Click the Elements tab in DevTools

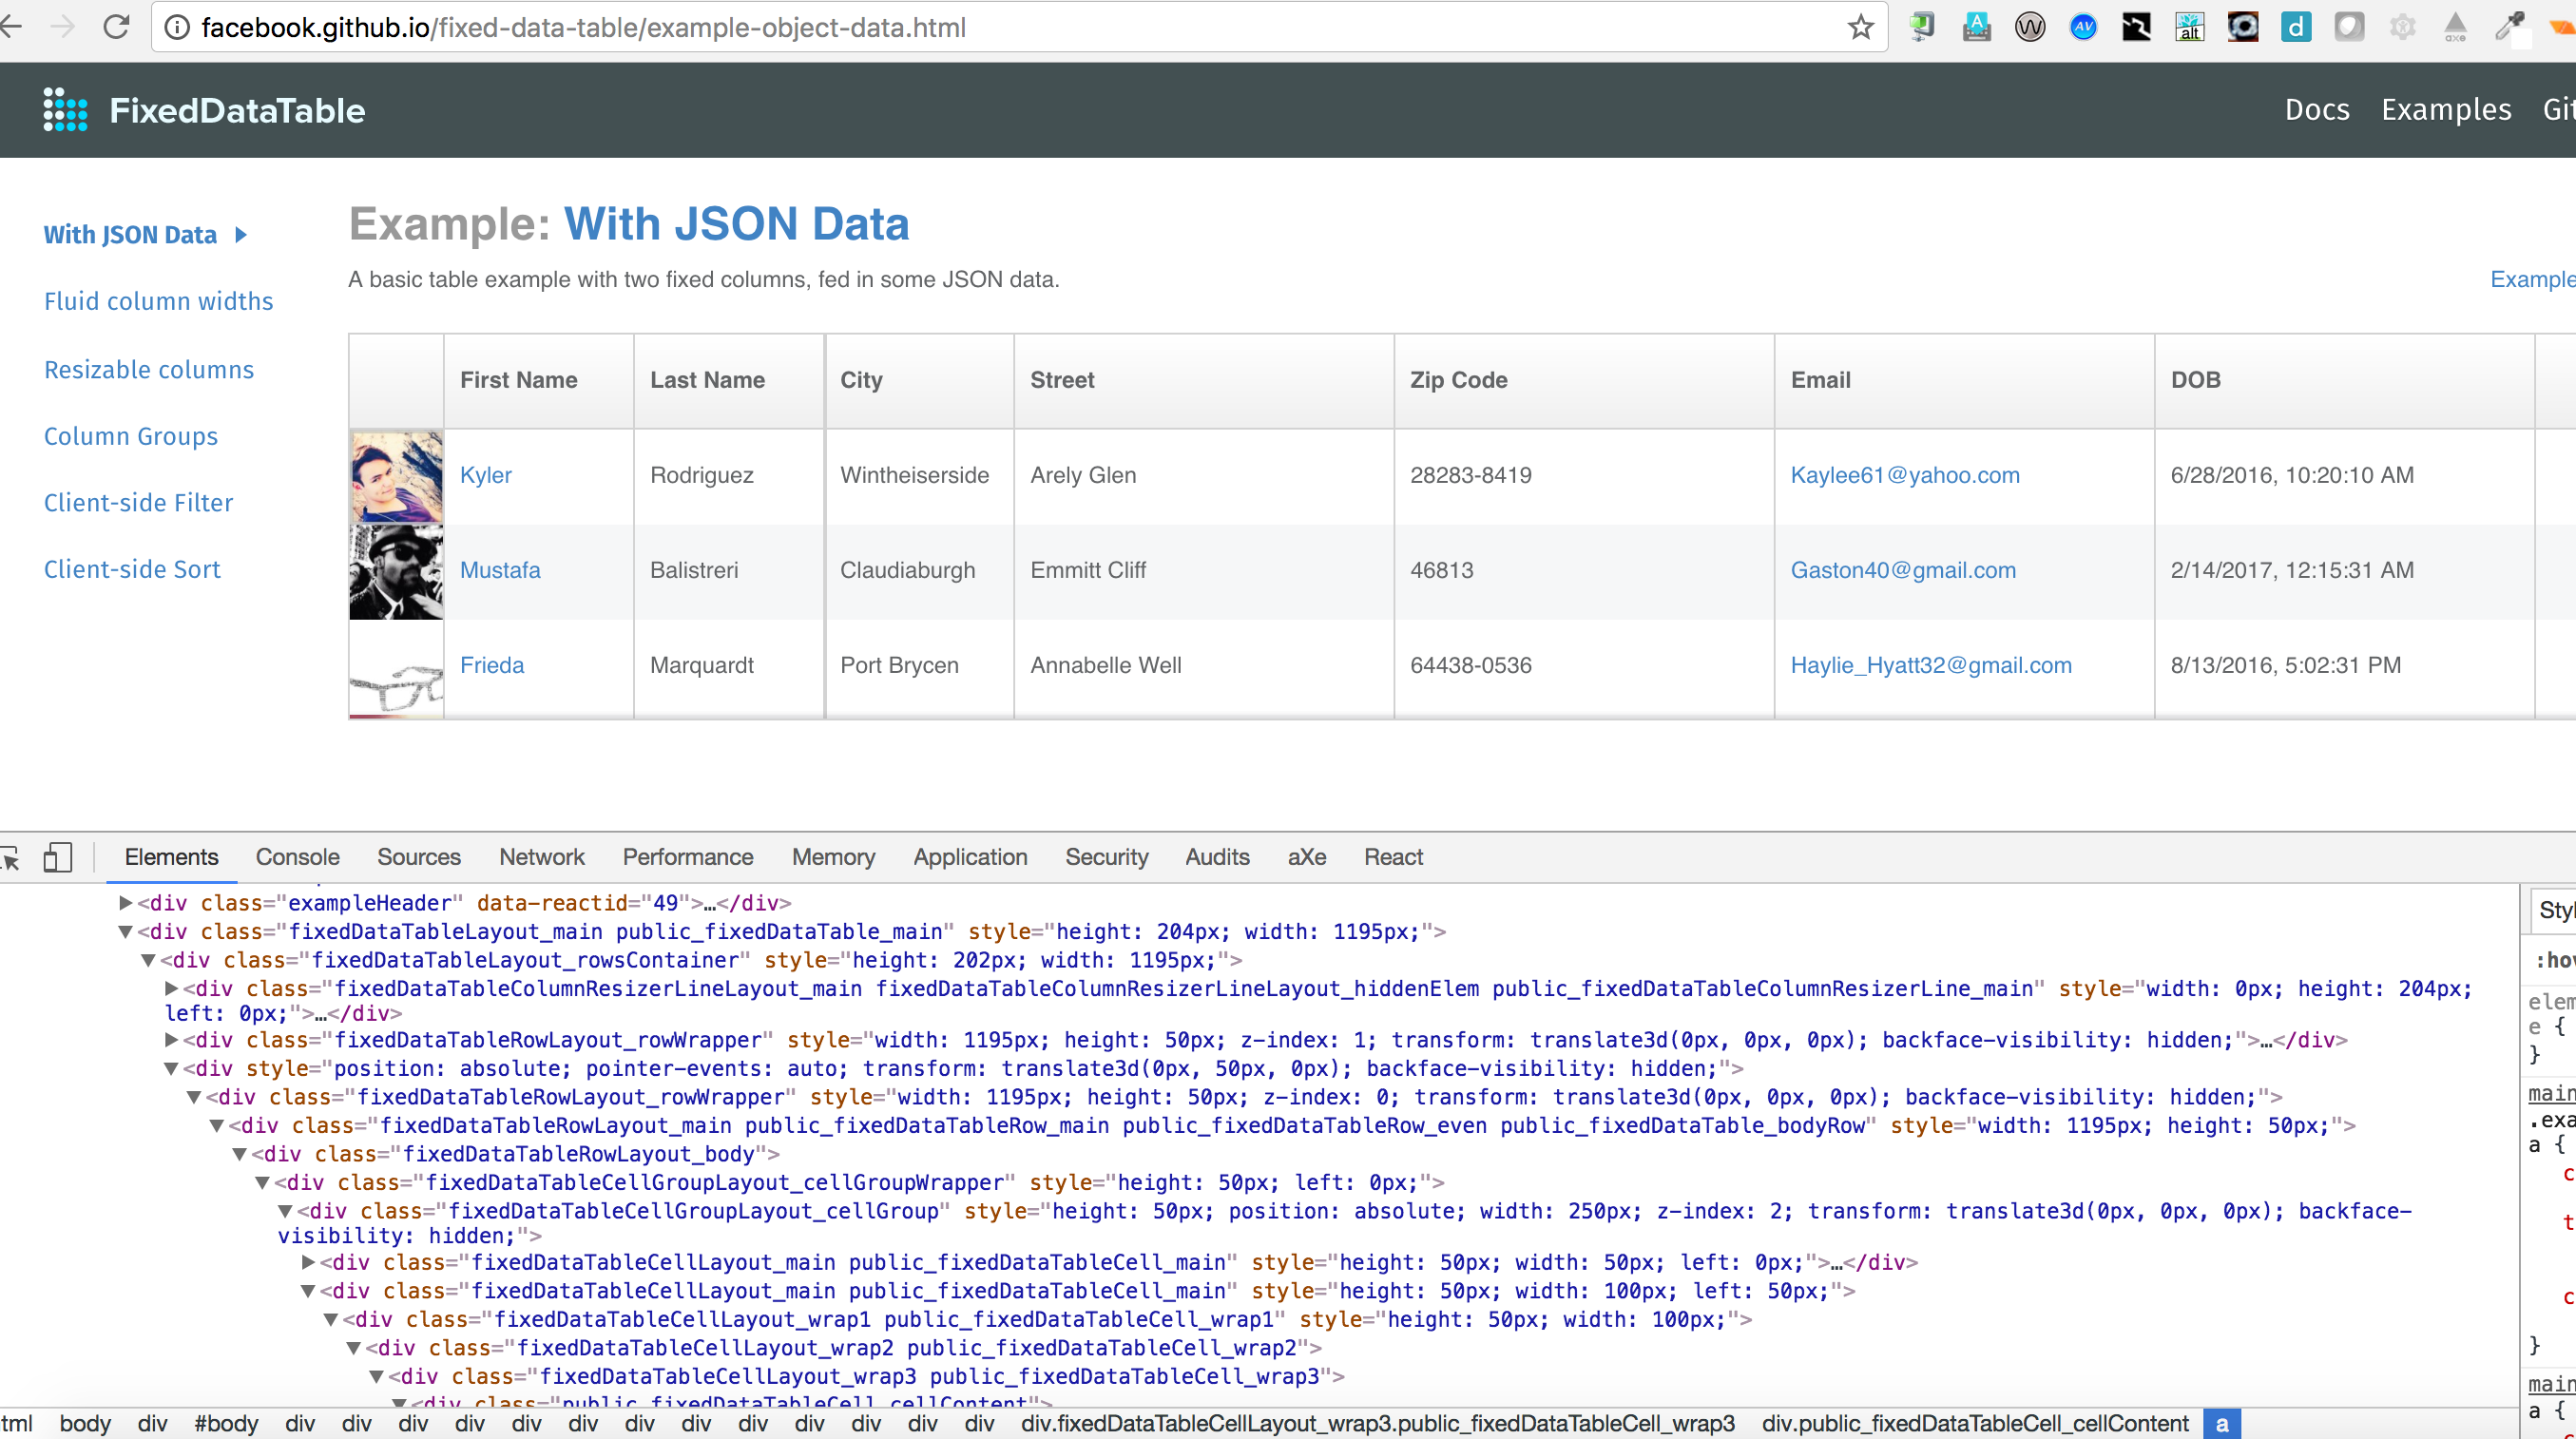click(x=172, y=856)
